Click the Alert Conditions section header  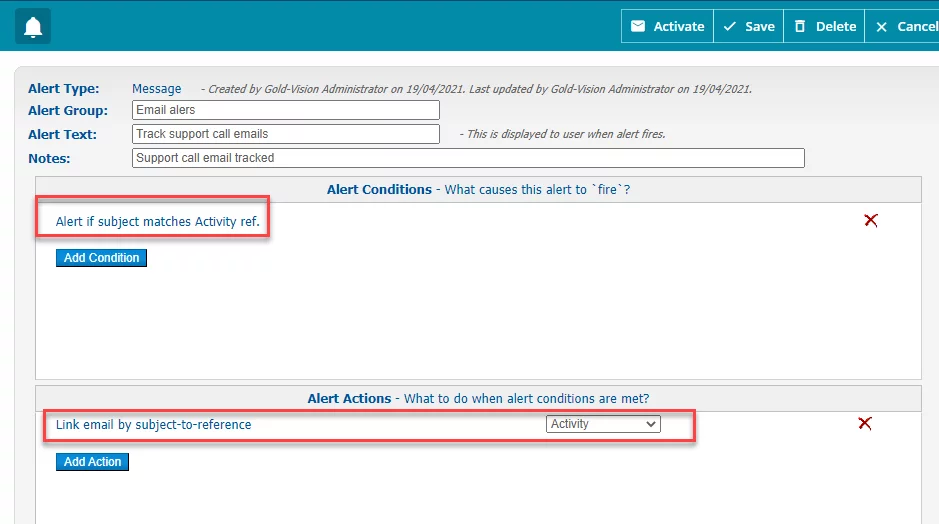(x=478, y=189)
